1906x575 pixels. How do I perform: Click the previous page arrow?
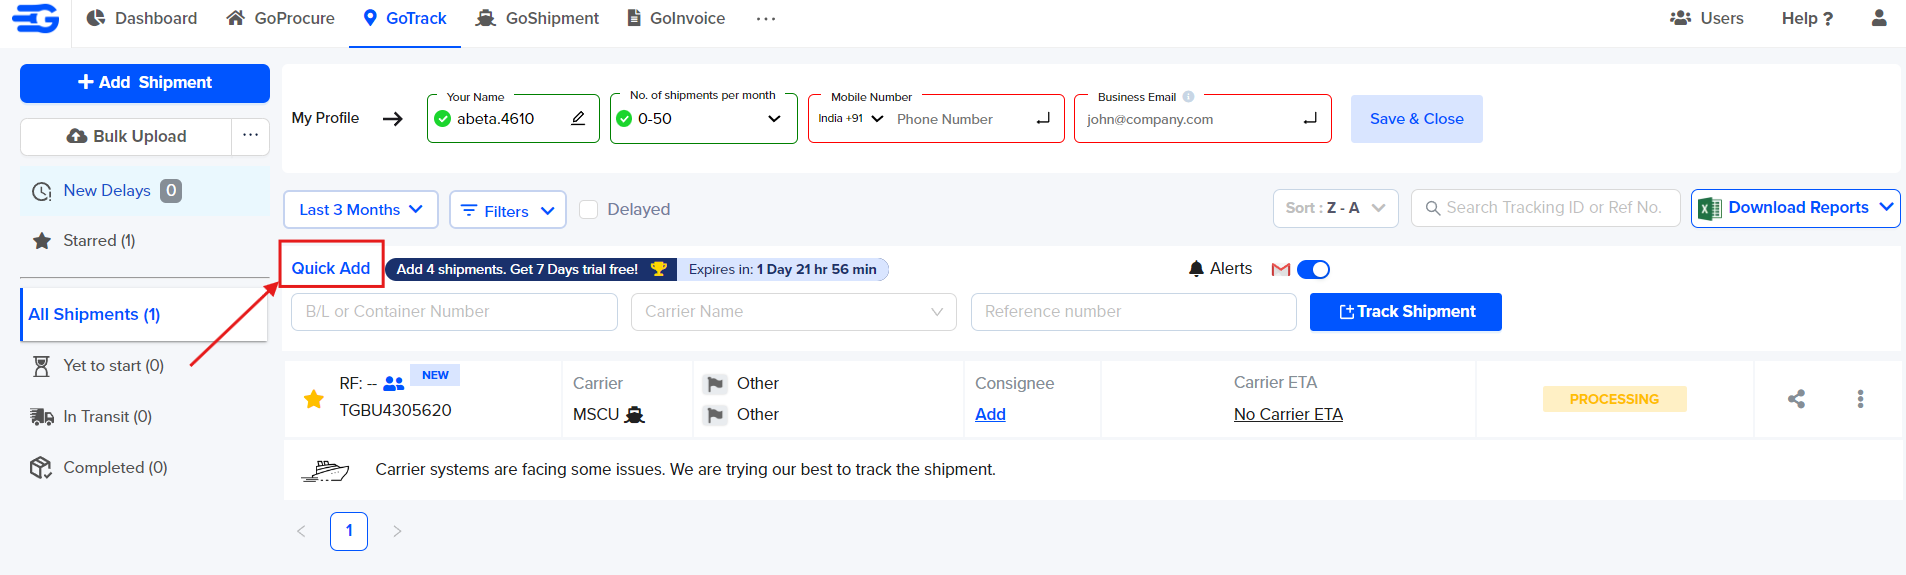[301, 531]
